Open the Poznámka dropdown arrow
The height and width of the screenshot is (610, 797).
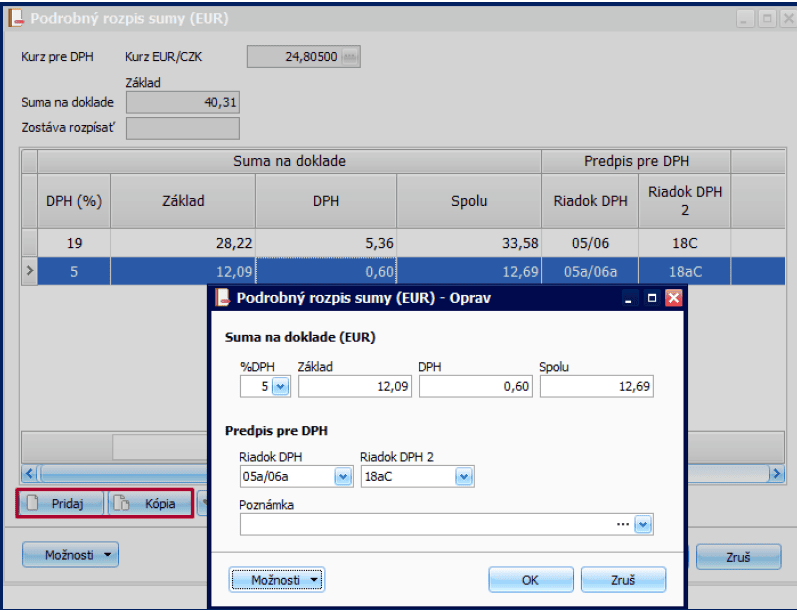pyautogui.click(x=643, y=525)
